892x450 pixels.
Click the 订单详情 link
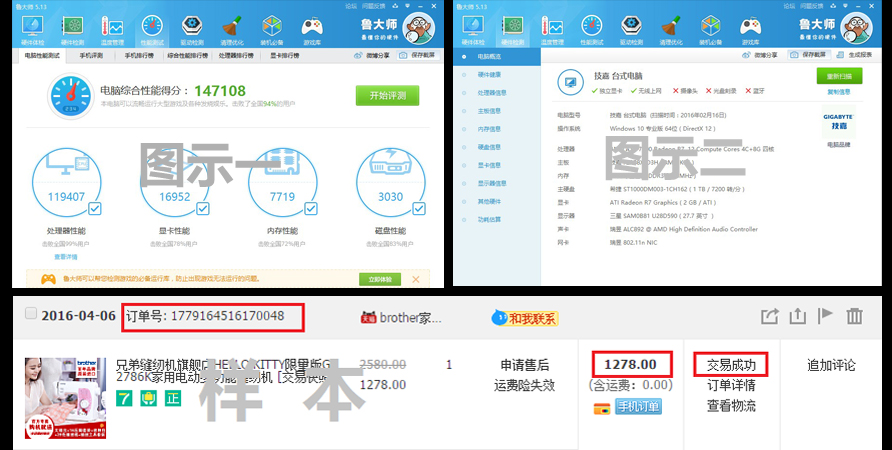(x=731, y=386)
